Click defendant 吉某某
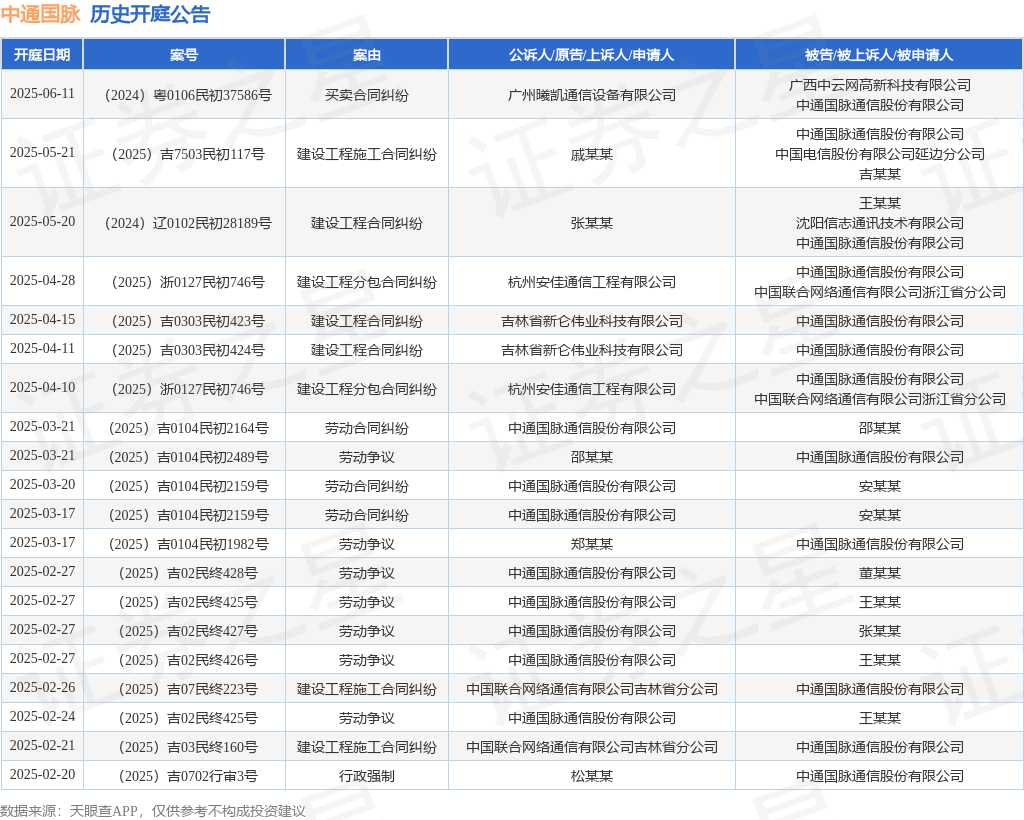 tap(880, 174)
